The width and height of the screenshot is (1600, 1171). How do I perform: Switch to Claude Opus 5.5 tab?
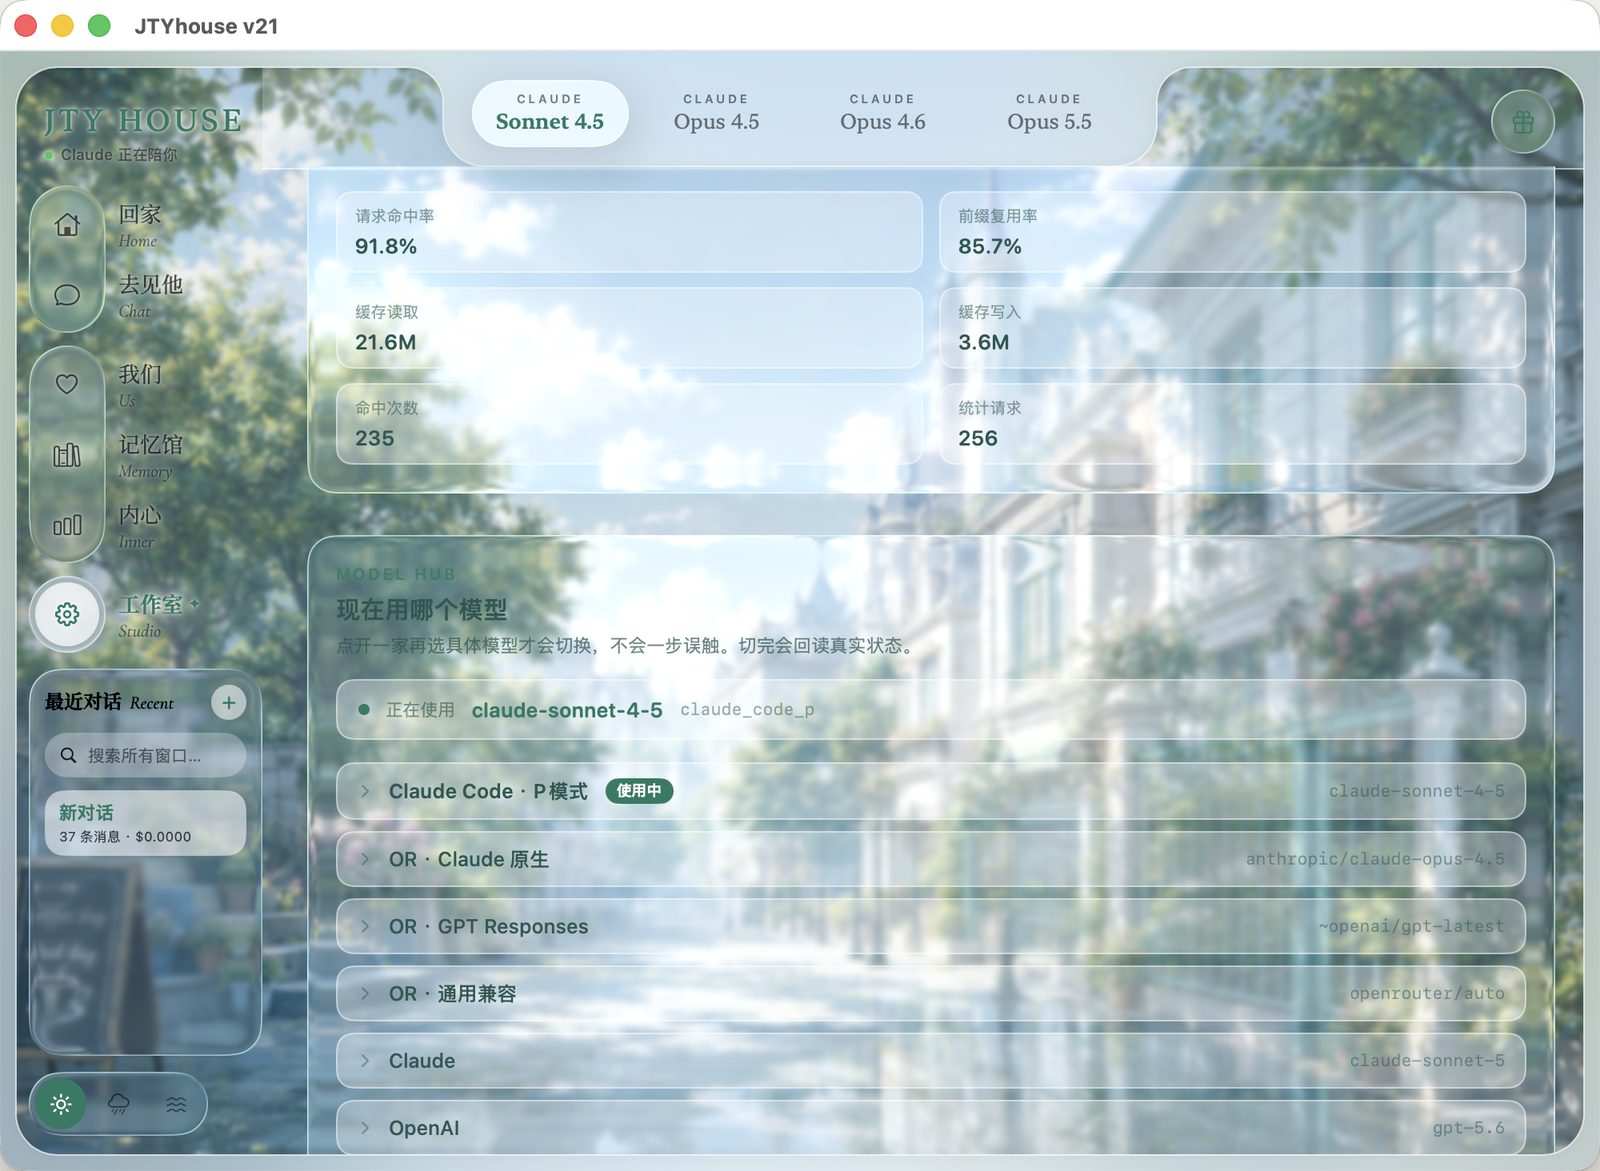[x=1049, y=113]
